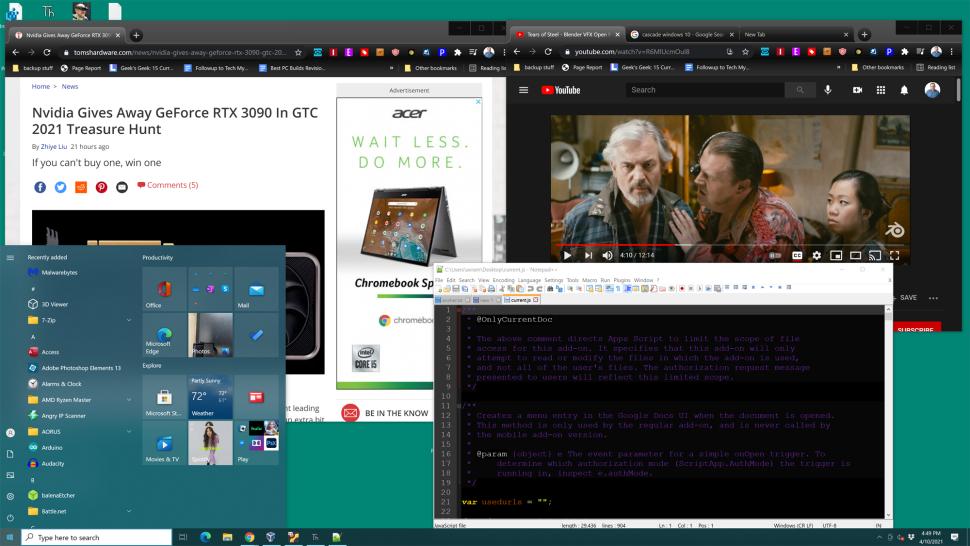Viewport: 970px width, 546px height.
Task: Expand Start menu hamburger navigation
Action: coord(10,257)
